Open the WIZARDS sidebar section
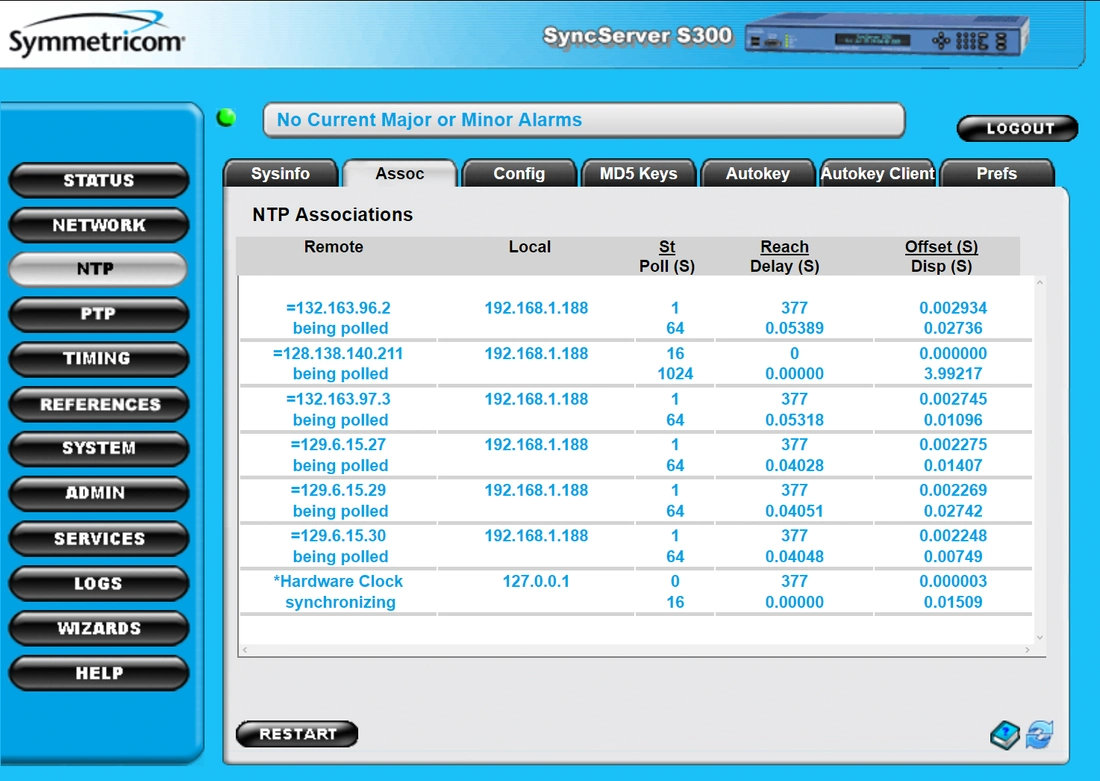This screenshot has width=1100, height=781. [98, 628]
